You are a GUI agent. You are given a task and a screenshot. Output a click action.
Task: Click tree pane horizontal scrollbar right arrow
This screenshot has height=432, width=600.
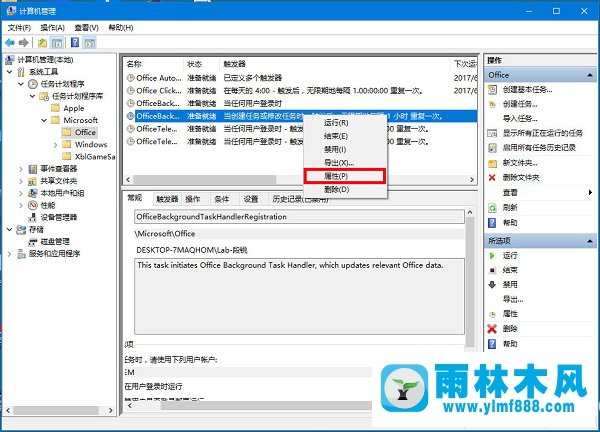pos(110,411)
